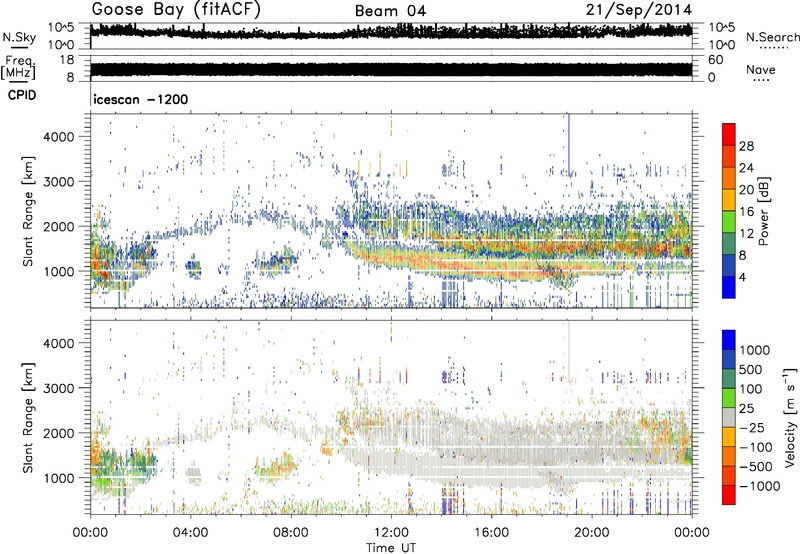The image size is (800, 554).
Task: Click the 'Velocity [m s-1]' color bar label
Action: [790, 417]
